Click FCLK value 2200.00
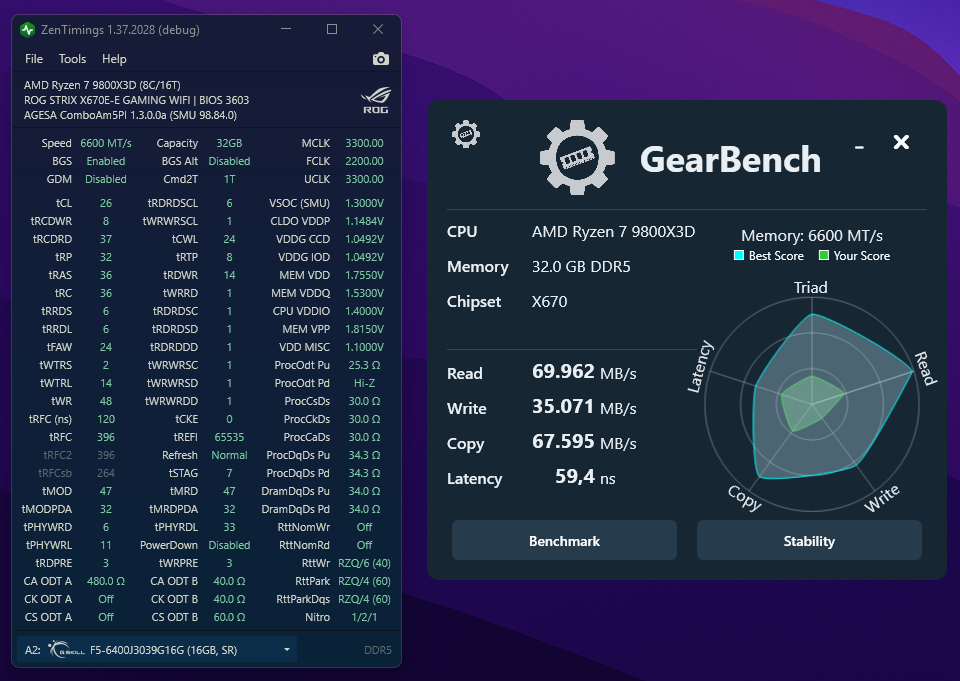This screenshot has height=681, width=960. [x=364, y=161]
